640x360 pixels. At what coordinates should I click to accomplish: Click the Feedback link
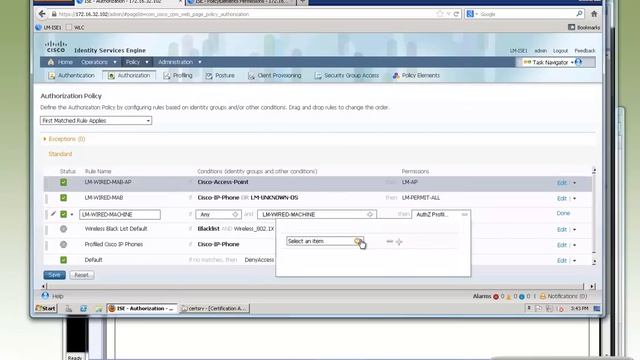pos(584,51)
